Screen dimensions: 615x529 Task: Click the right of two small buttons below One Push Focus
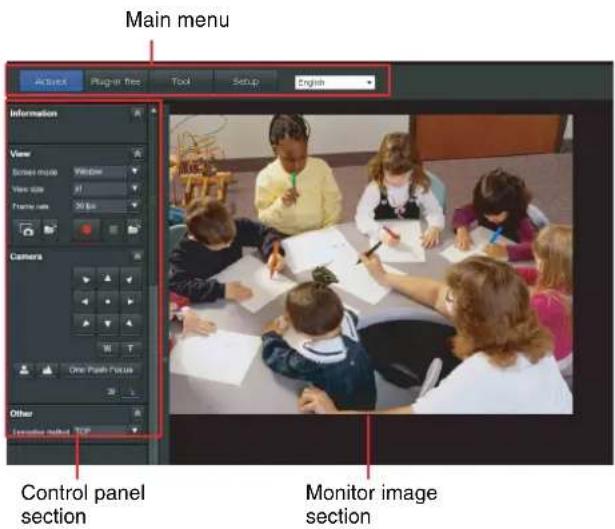click(133, 391)
